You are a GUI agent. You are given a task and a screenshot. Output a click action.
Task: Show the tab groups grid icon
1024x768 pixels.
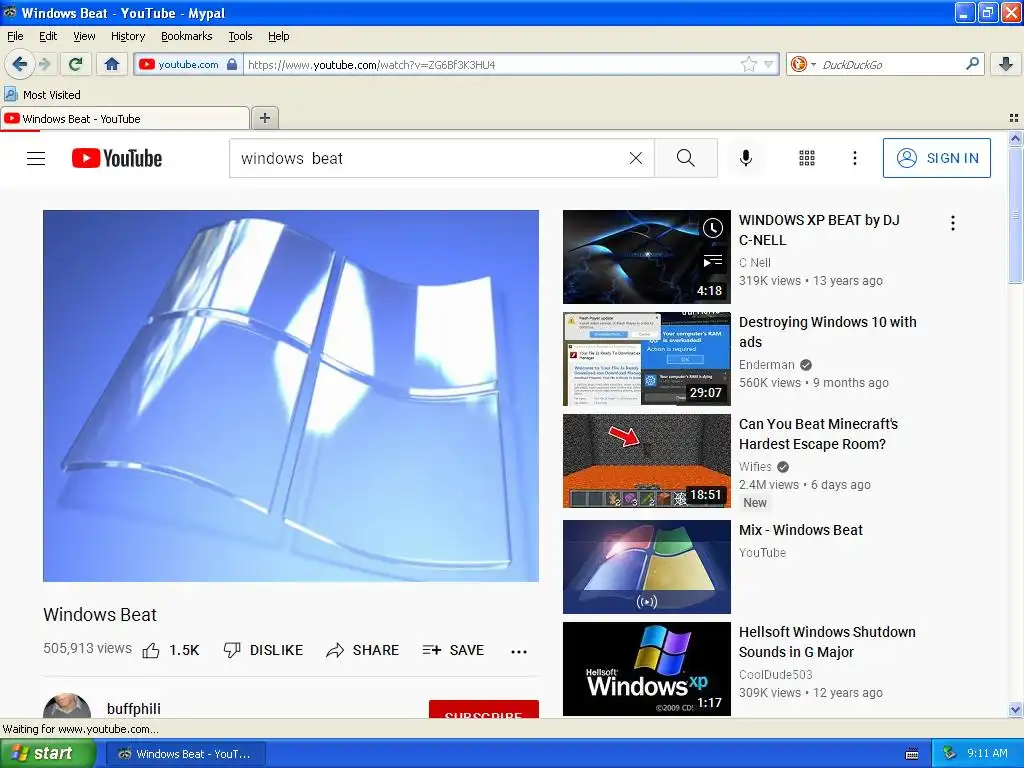click(1014, 118)
